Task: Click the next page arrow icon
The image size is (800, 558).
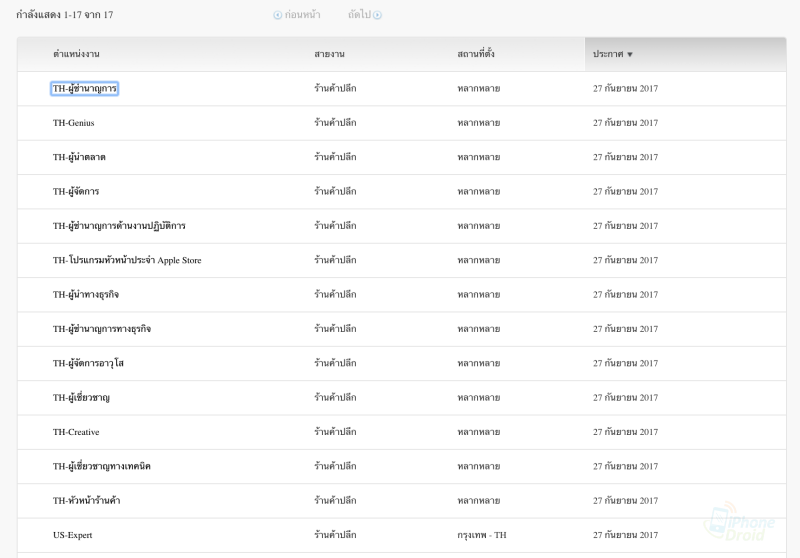Action: pyautogui.click(x=377, y=15)
